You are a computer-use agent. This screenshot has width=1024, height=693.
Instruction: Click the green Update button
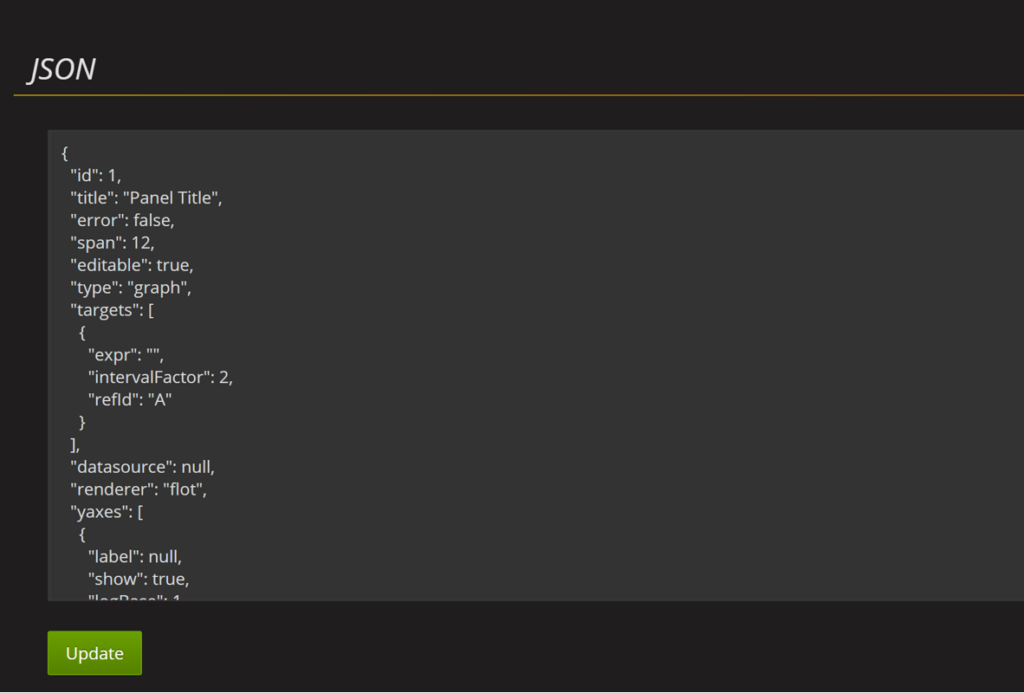pos(95,653)
